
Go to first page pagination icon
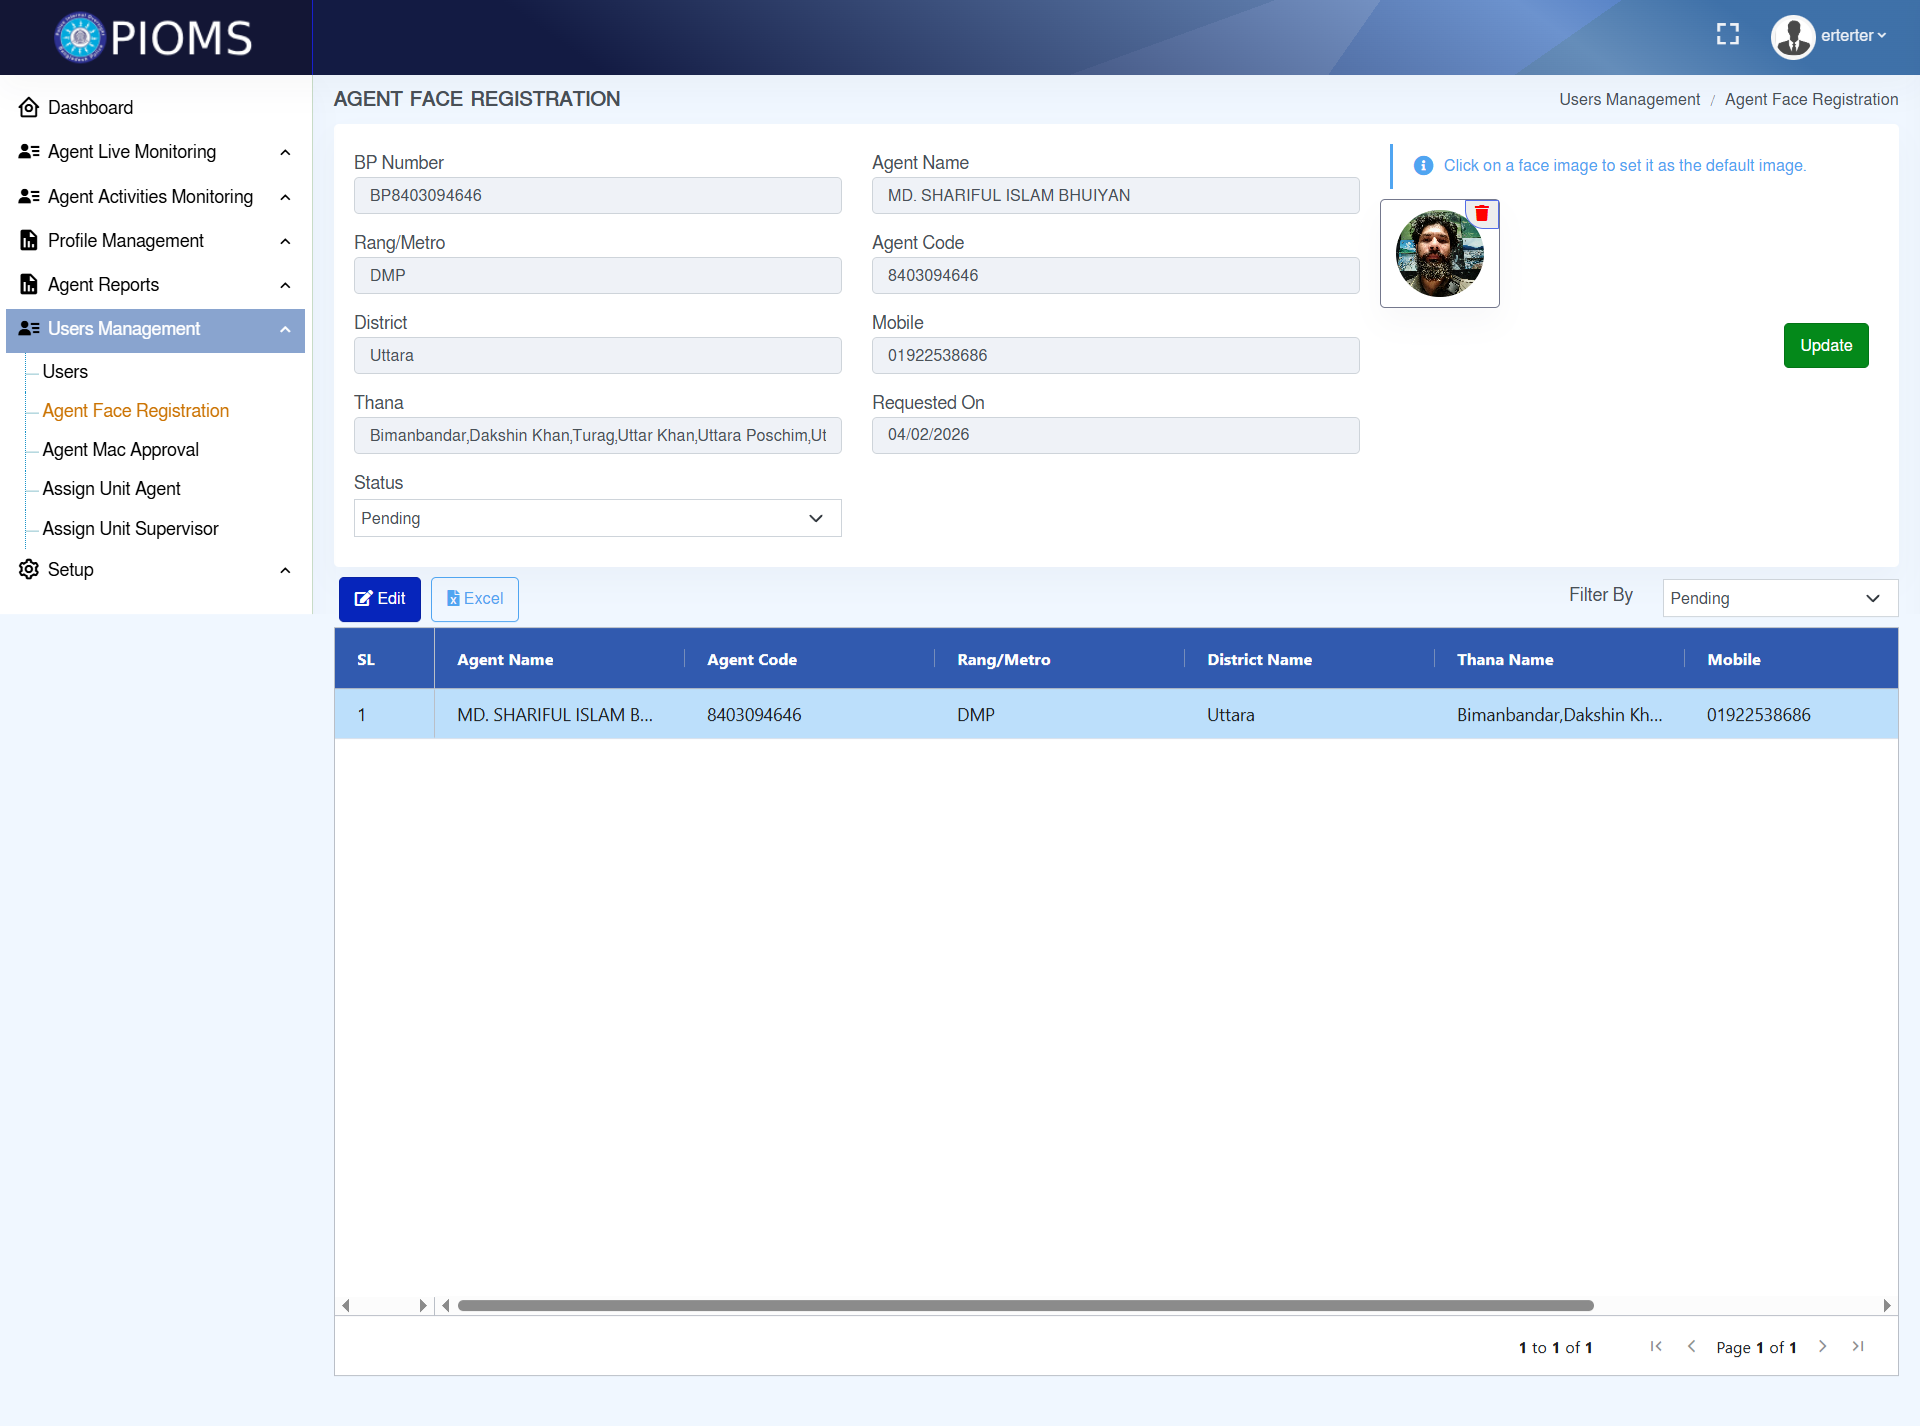click(1656, 1346)
